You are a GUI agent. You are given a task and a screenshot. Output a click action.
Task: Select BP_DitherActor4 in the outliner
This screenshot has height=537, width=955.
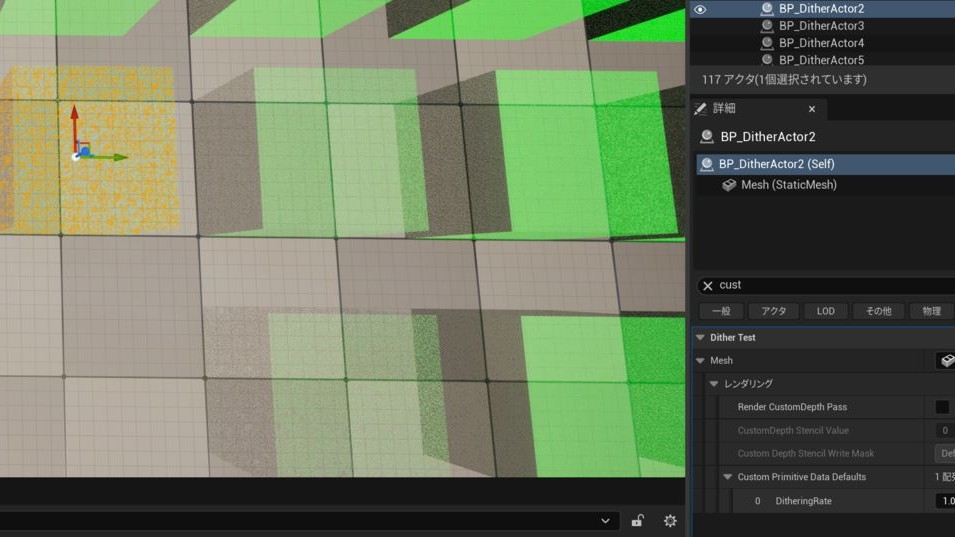tap(822, 43)
